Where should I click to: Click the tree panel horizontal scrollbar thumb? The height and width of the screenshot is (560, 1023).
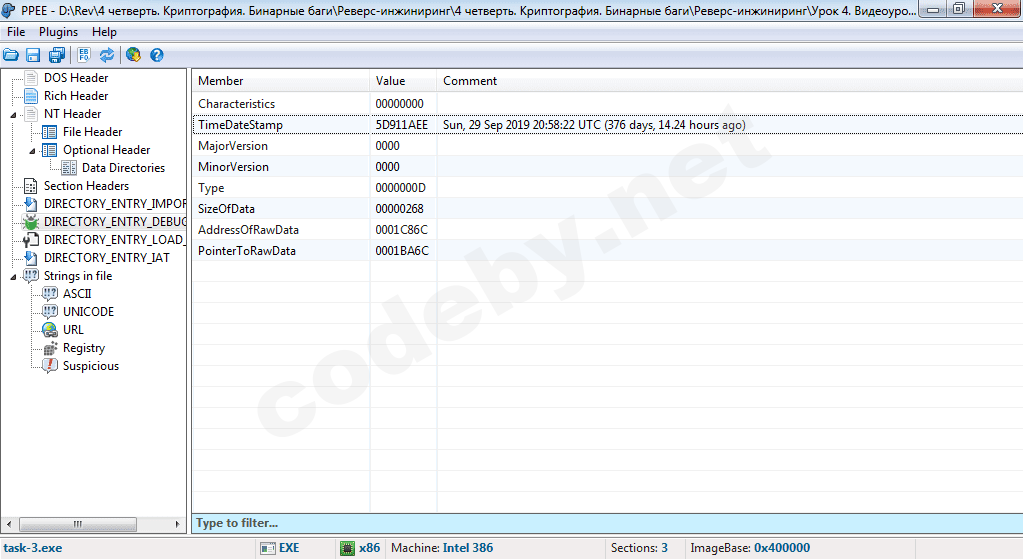coord(78,524)
